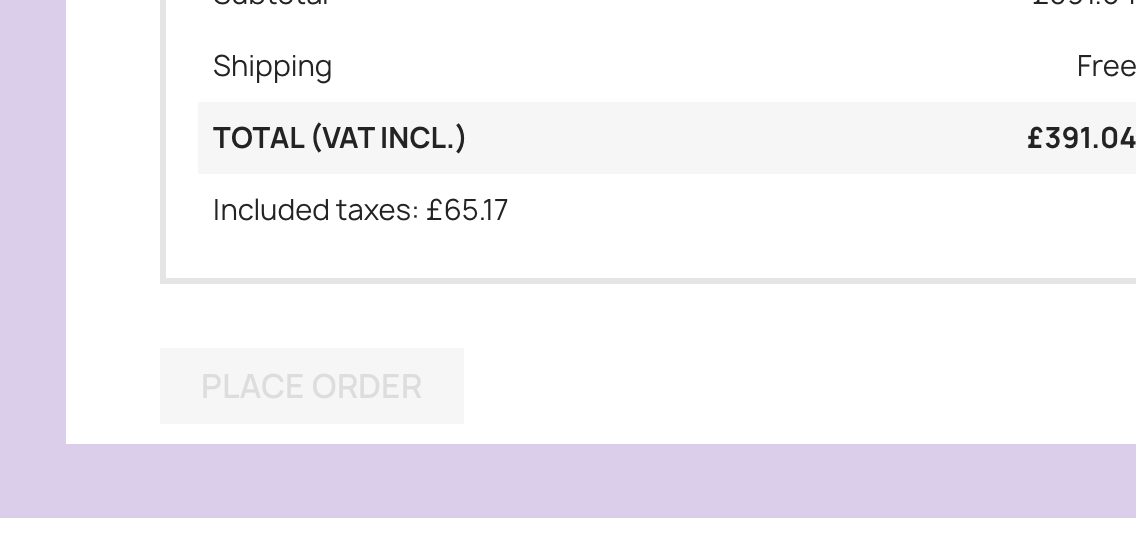The image size is (1136, 534).
Task: Click the Included taxes label text
Action: coord(315,210)
